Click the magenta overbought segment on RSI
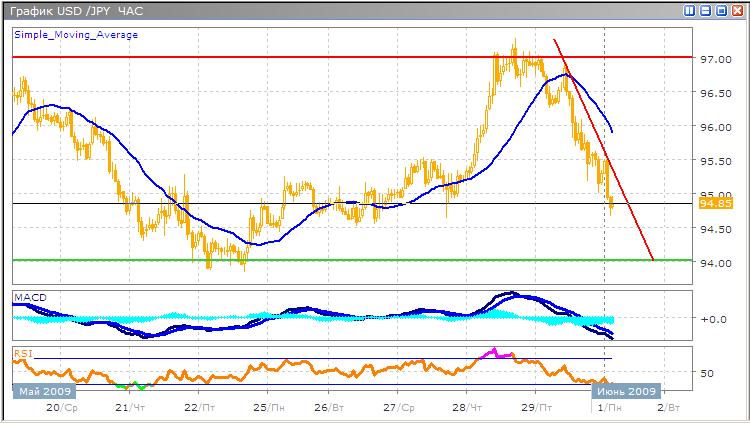This screenshot has width=750, height=423. (497, 353)
